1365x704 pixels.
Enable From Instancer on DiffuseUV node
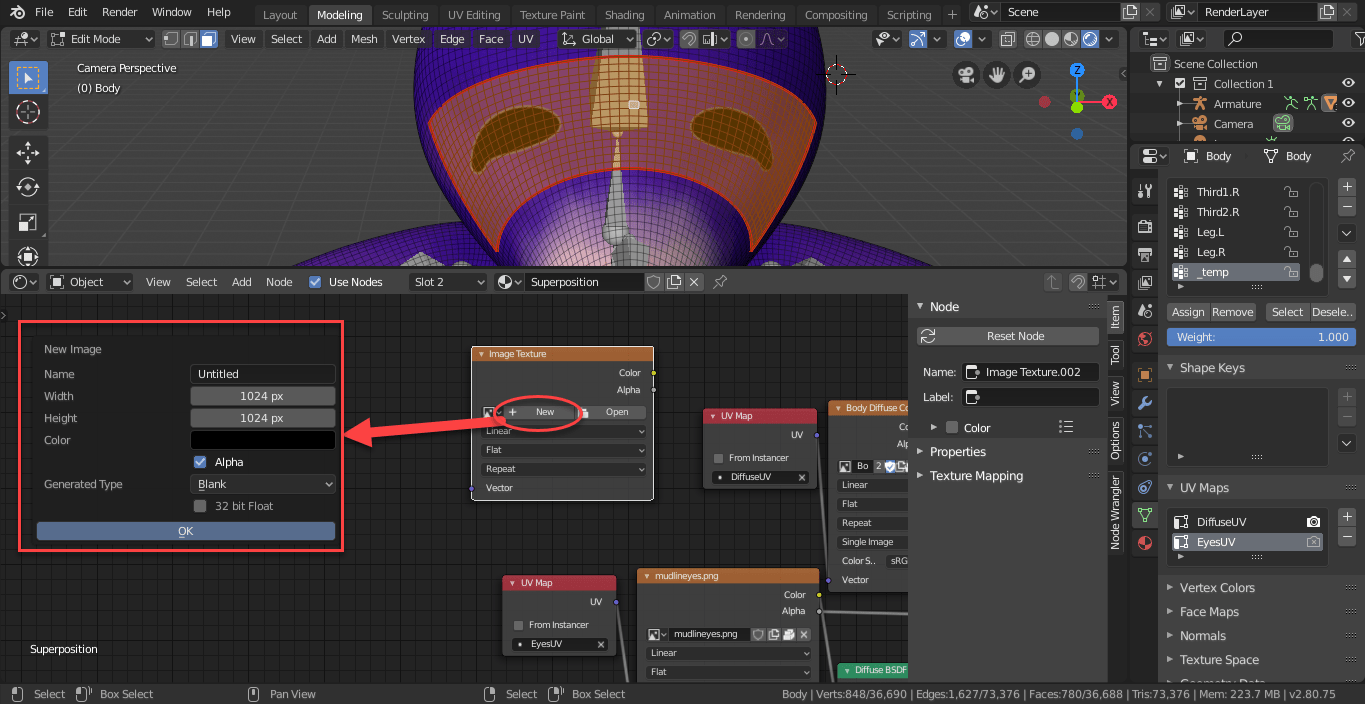point(718,458)
